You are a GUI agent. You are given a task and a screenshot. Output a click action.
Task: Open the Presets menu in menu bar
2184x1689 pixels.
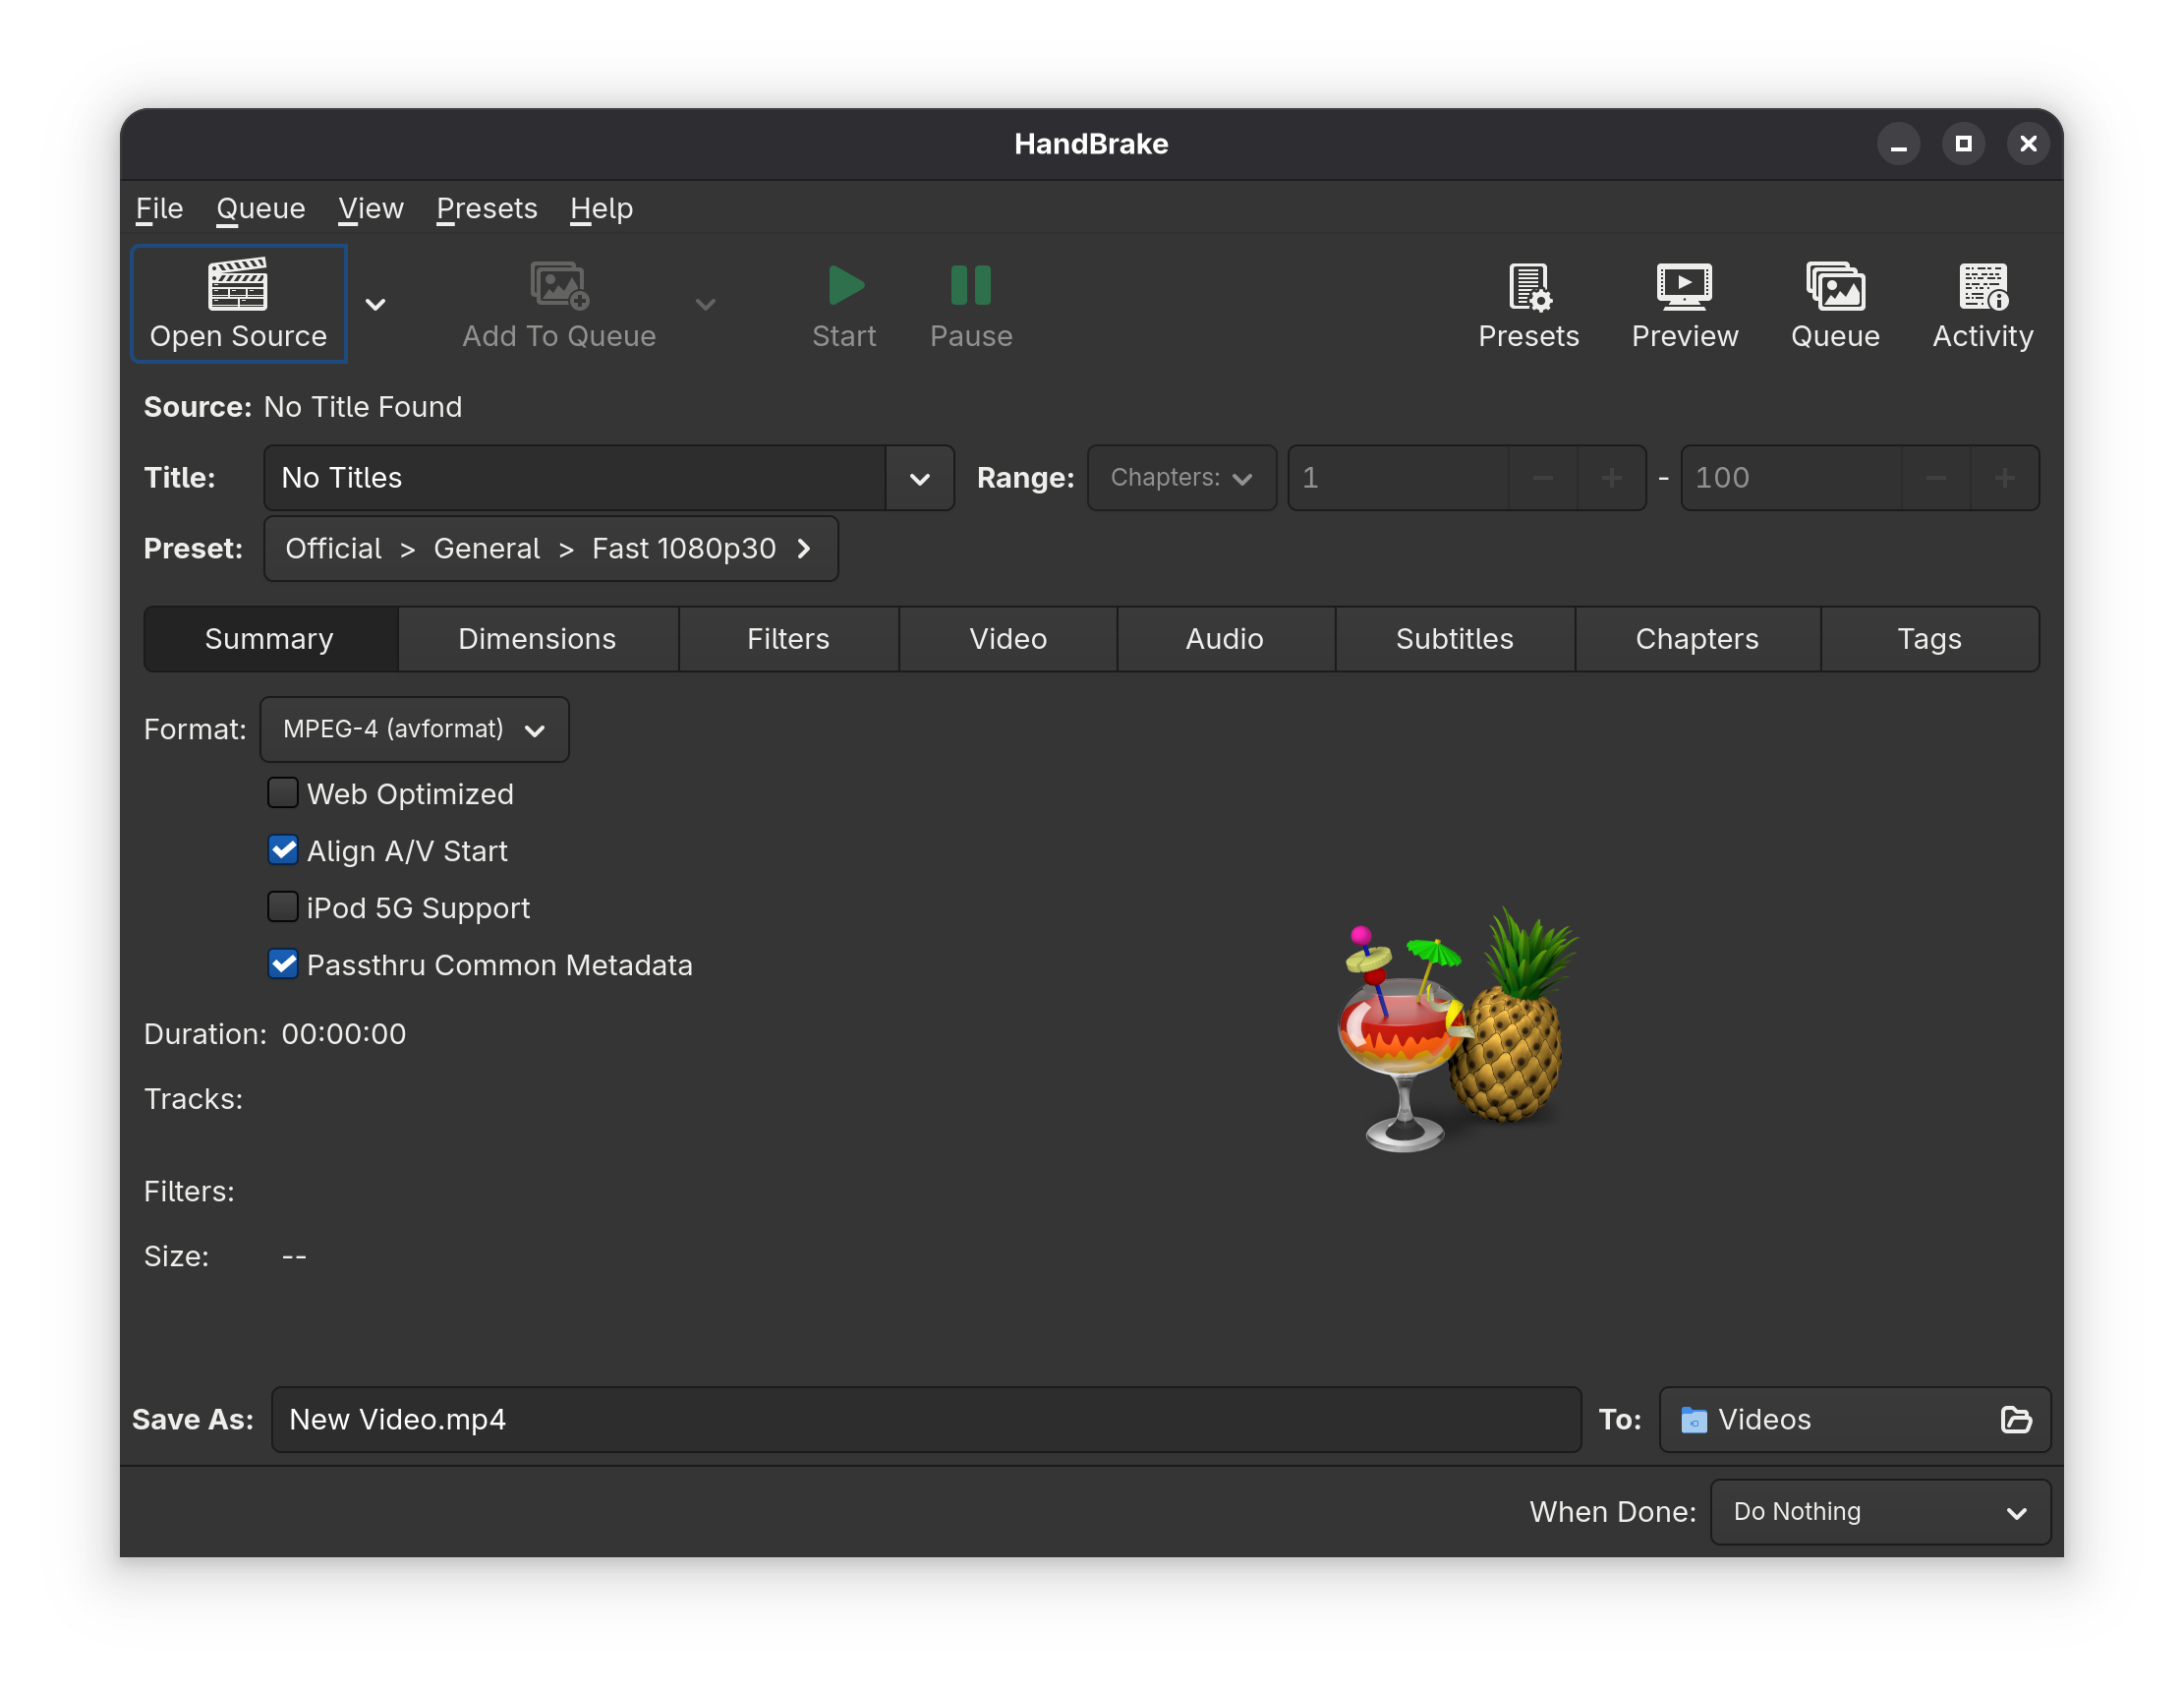click(x=487, y=208)
